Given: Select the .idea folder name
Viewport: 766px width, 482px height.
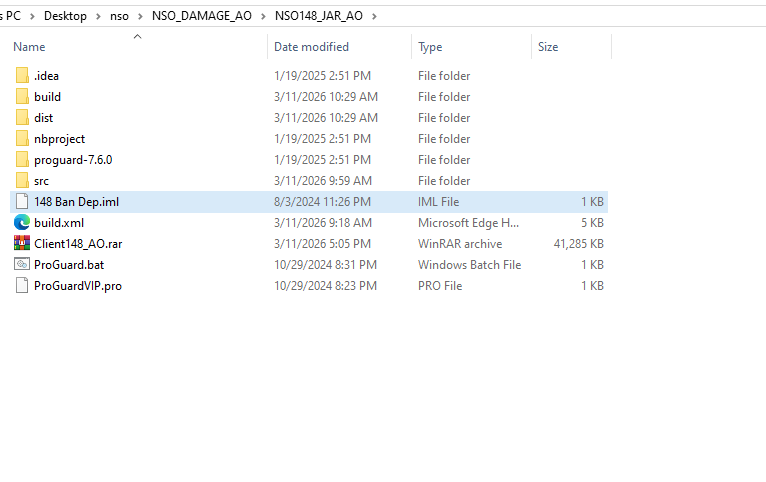Looking at the screenshot, I should click(x=46, y=76).
